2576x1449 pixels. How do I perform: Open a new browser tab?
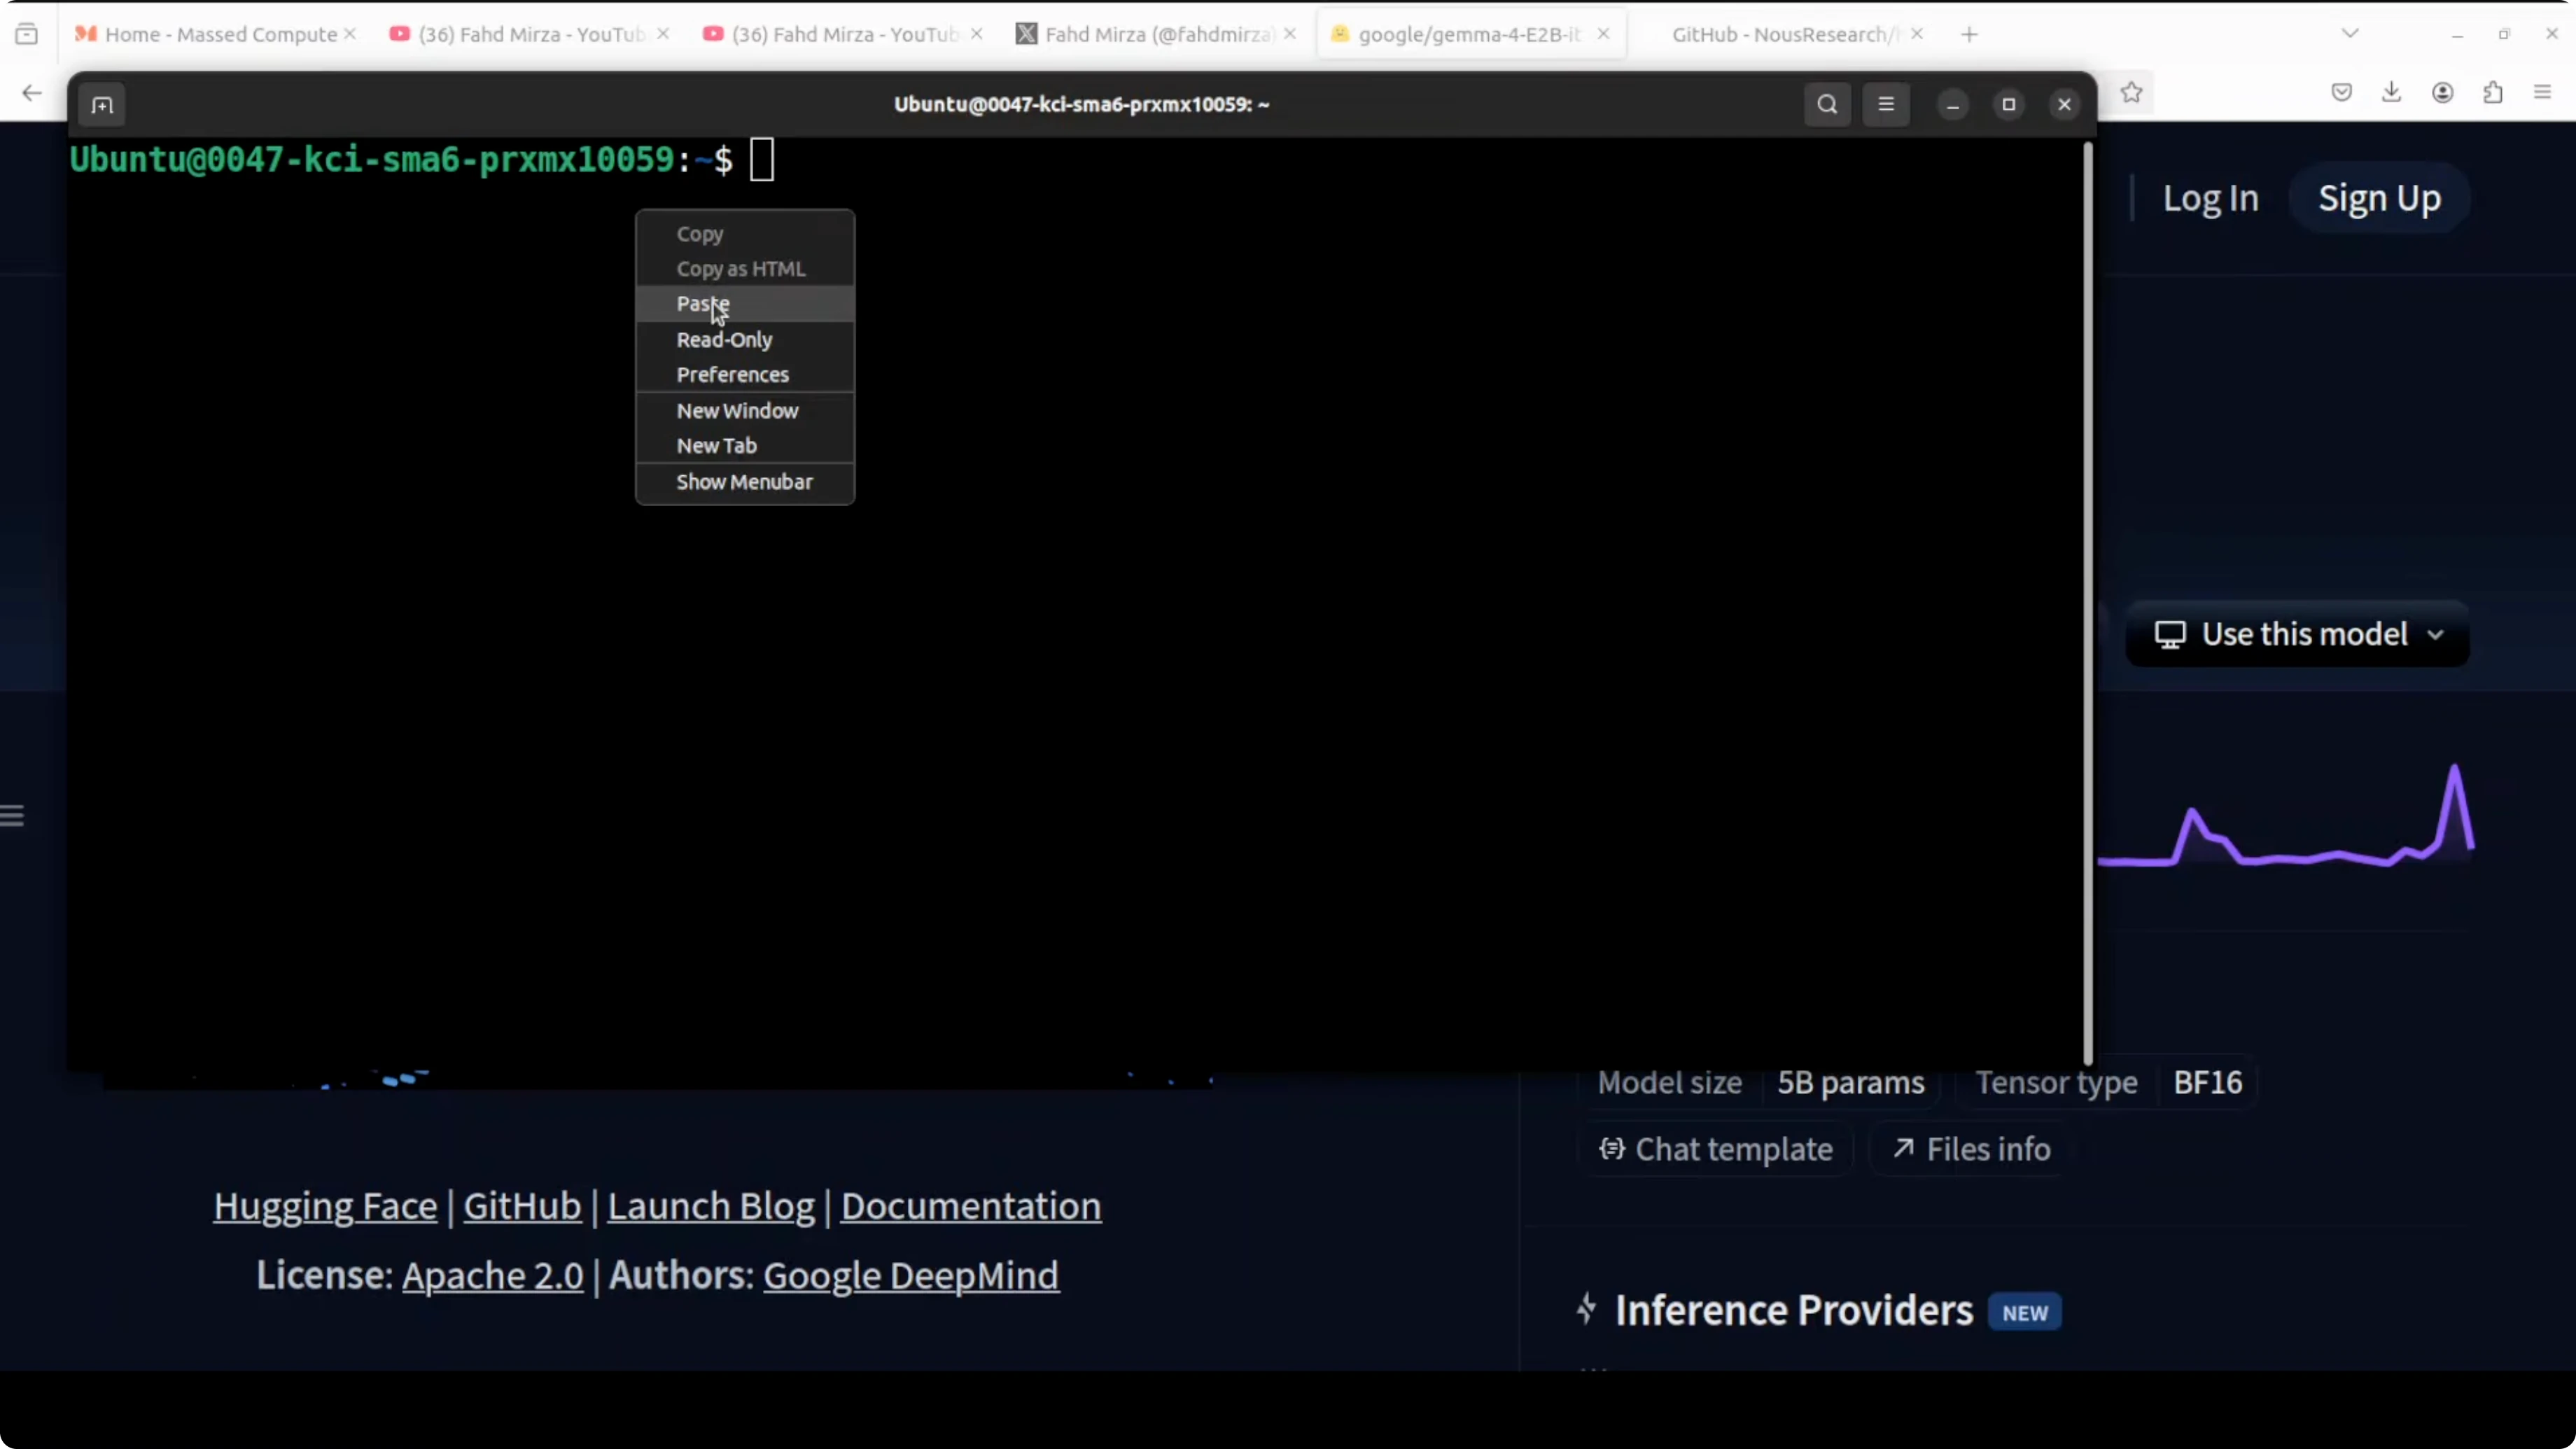[x=1969, y=34]
